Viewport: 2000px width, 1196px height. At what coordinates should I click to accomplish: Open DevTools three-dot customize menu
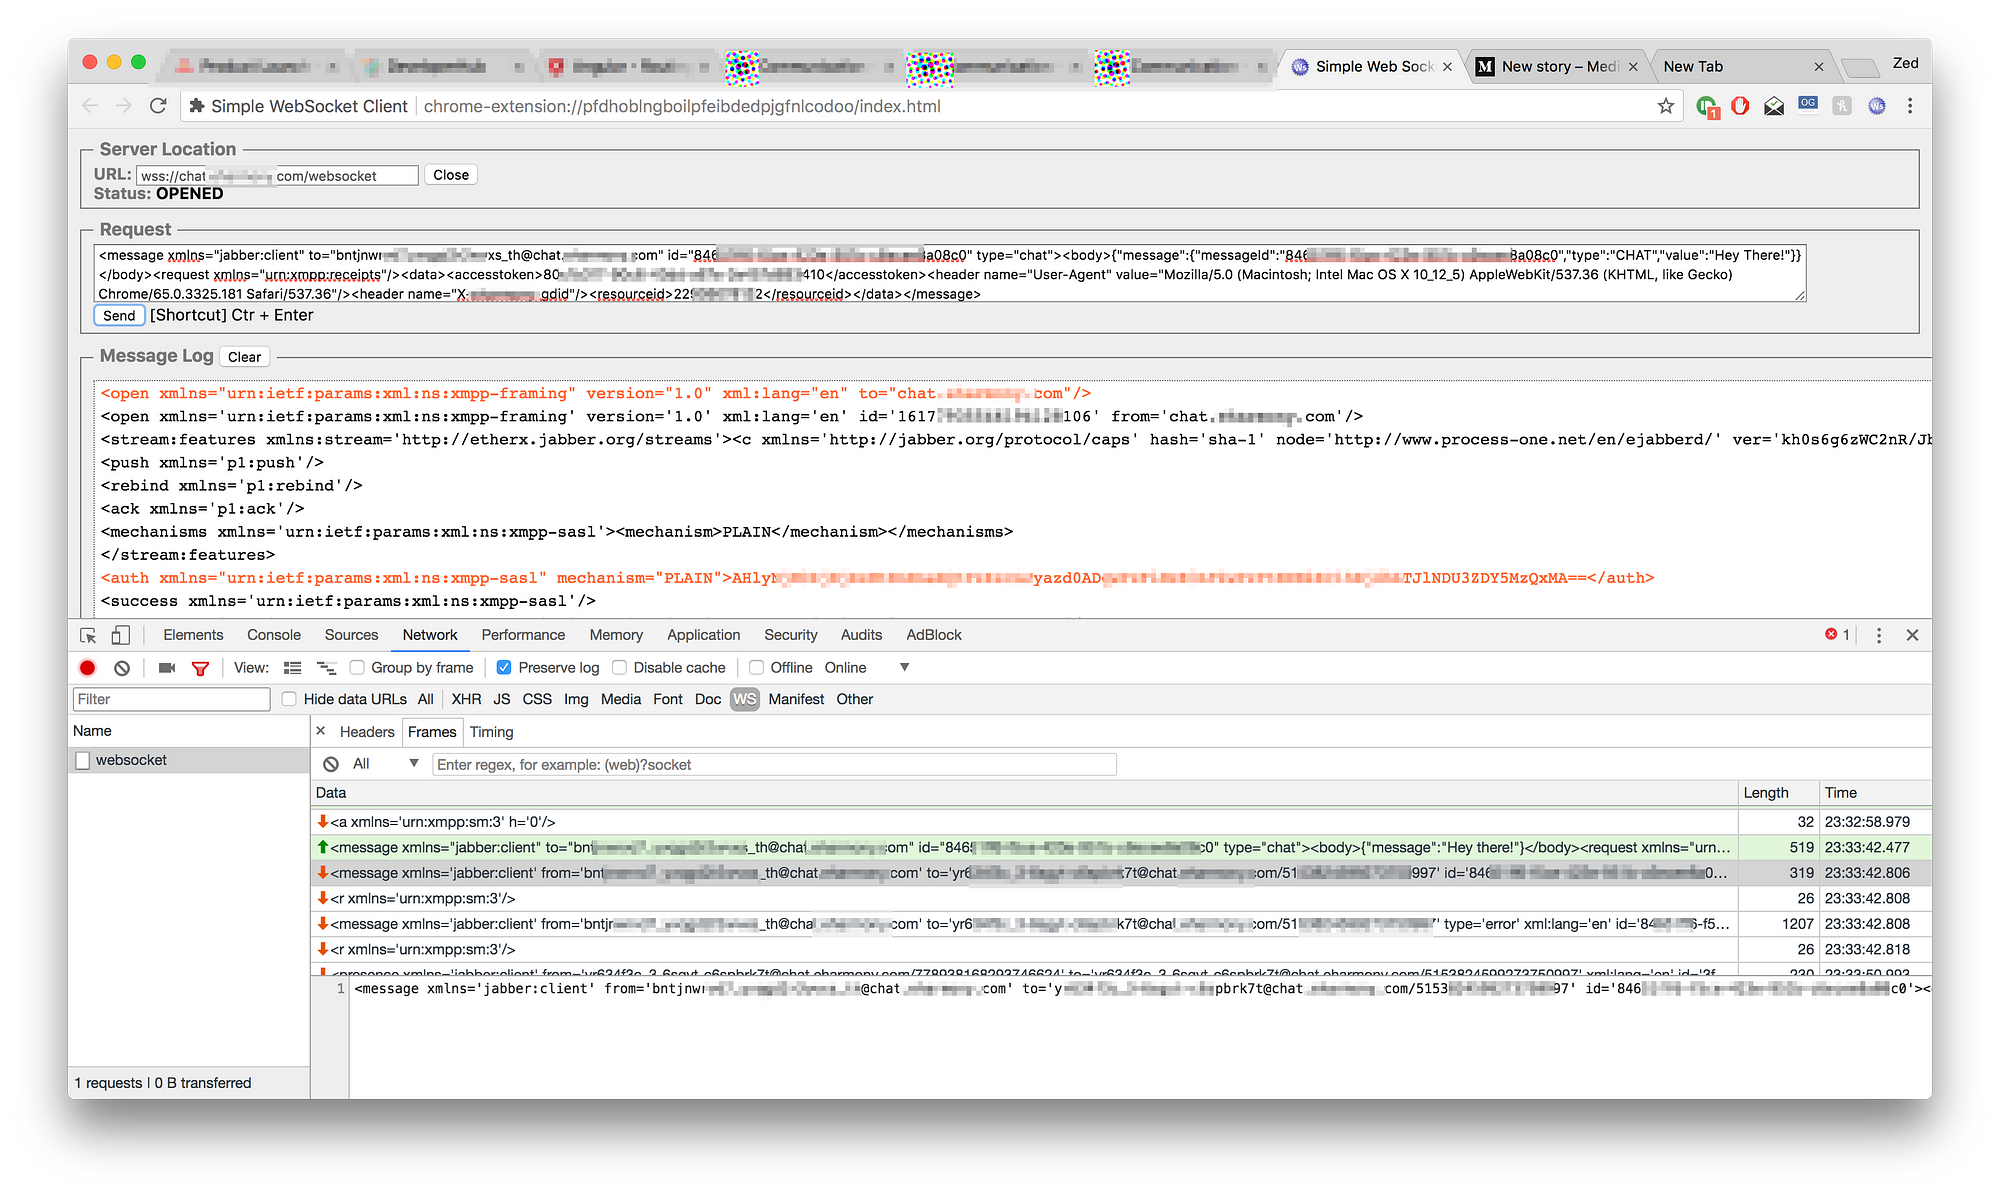click(1879, 635)
